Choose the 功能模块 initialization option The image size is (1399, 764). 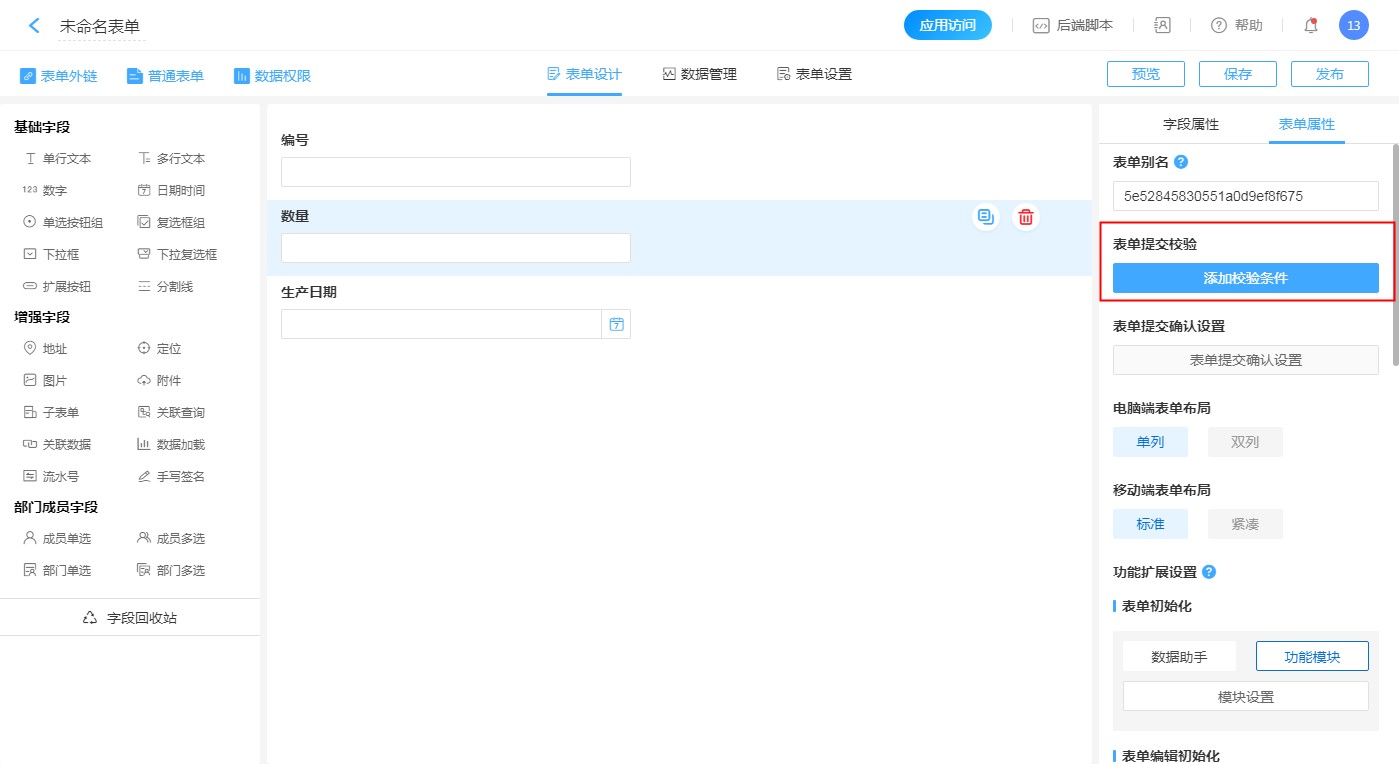[x=1311, y=657]
